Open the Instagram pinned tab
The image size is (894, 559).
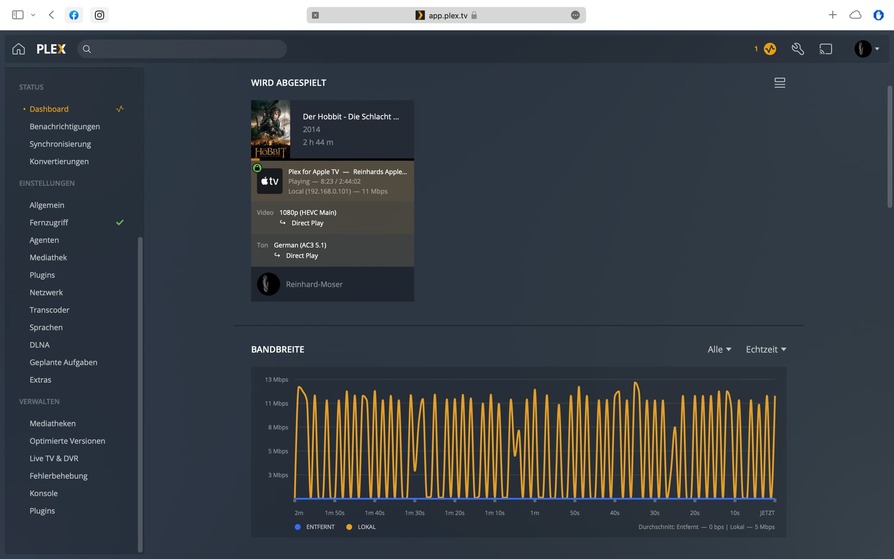[x=99, y=15]
